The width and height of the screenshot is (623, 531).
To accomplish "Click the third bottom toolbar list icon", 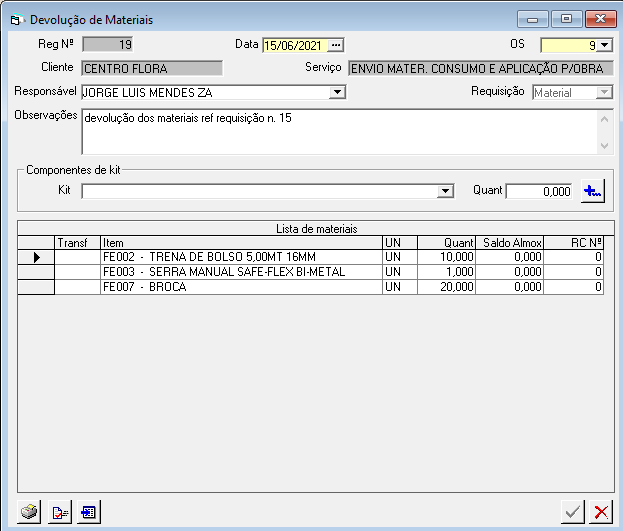I will click(x=89, y=512).
